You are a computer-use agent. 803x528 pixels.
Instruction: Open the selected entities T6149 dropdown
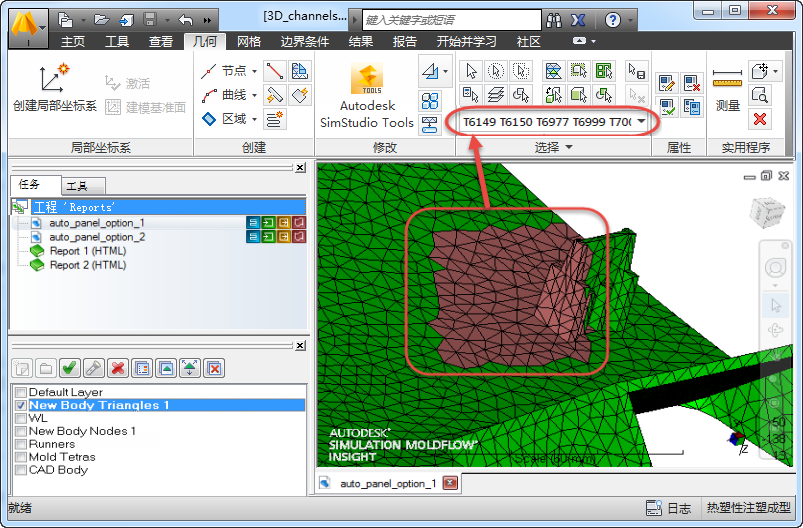(641, 121)
